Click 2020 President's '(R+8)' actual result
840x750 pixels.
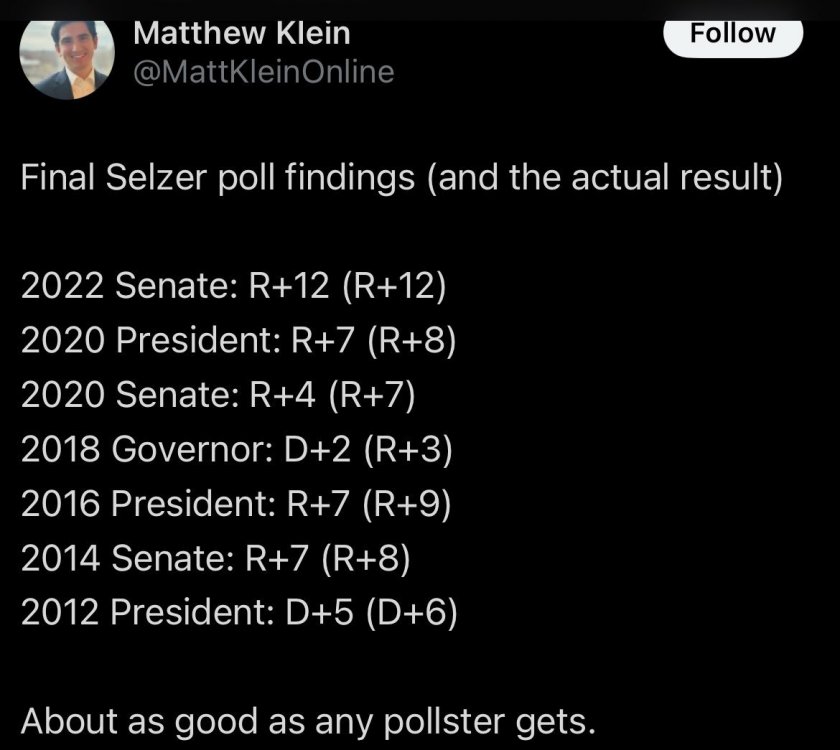[411, 342]
